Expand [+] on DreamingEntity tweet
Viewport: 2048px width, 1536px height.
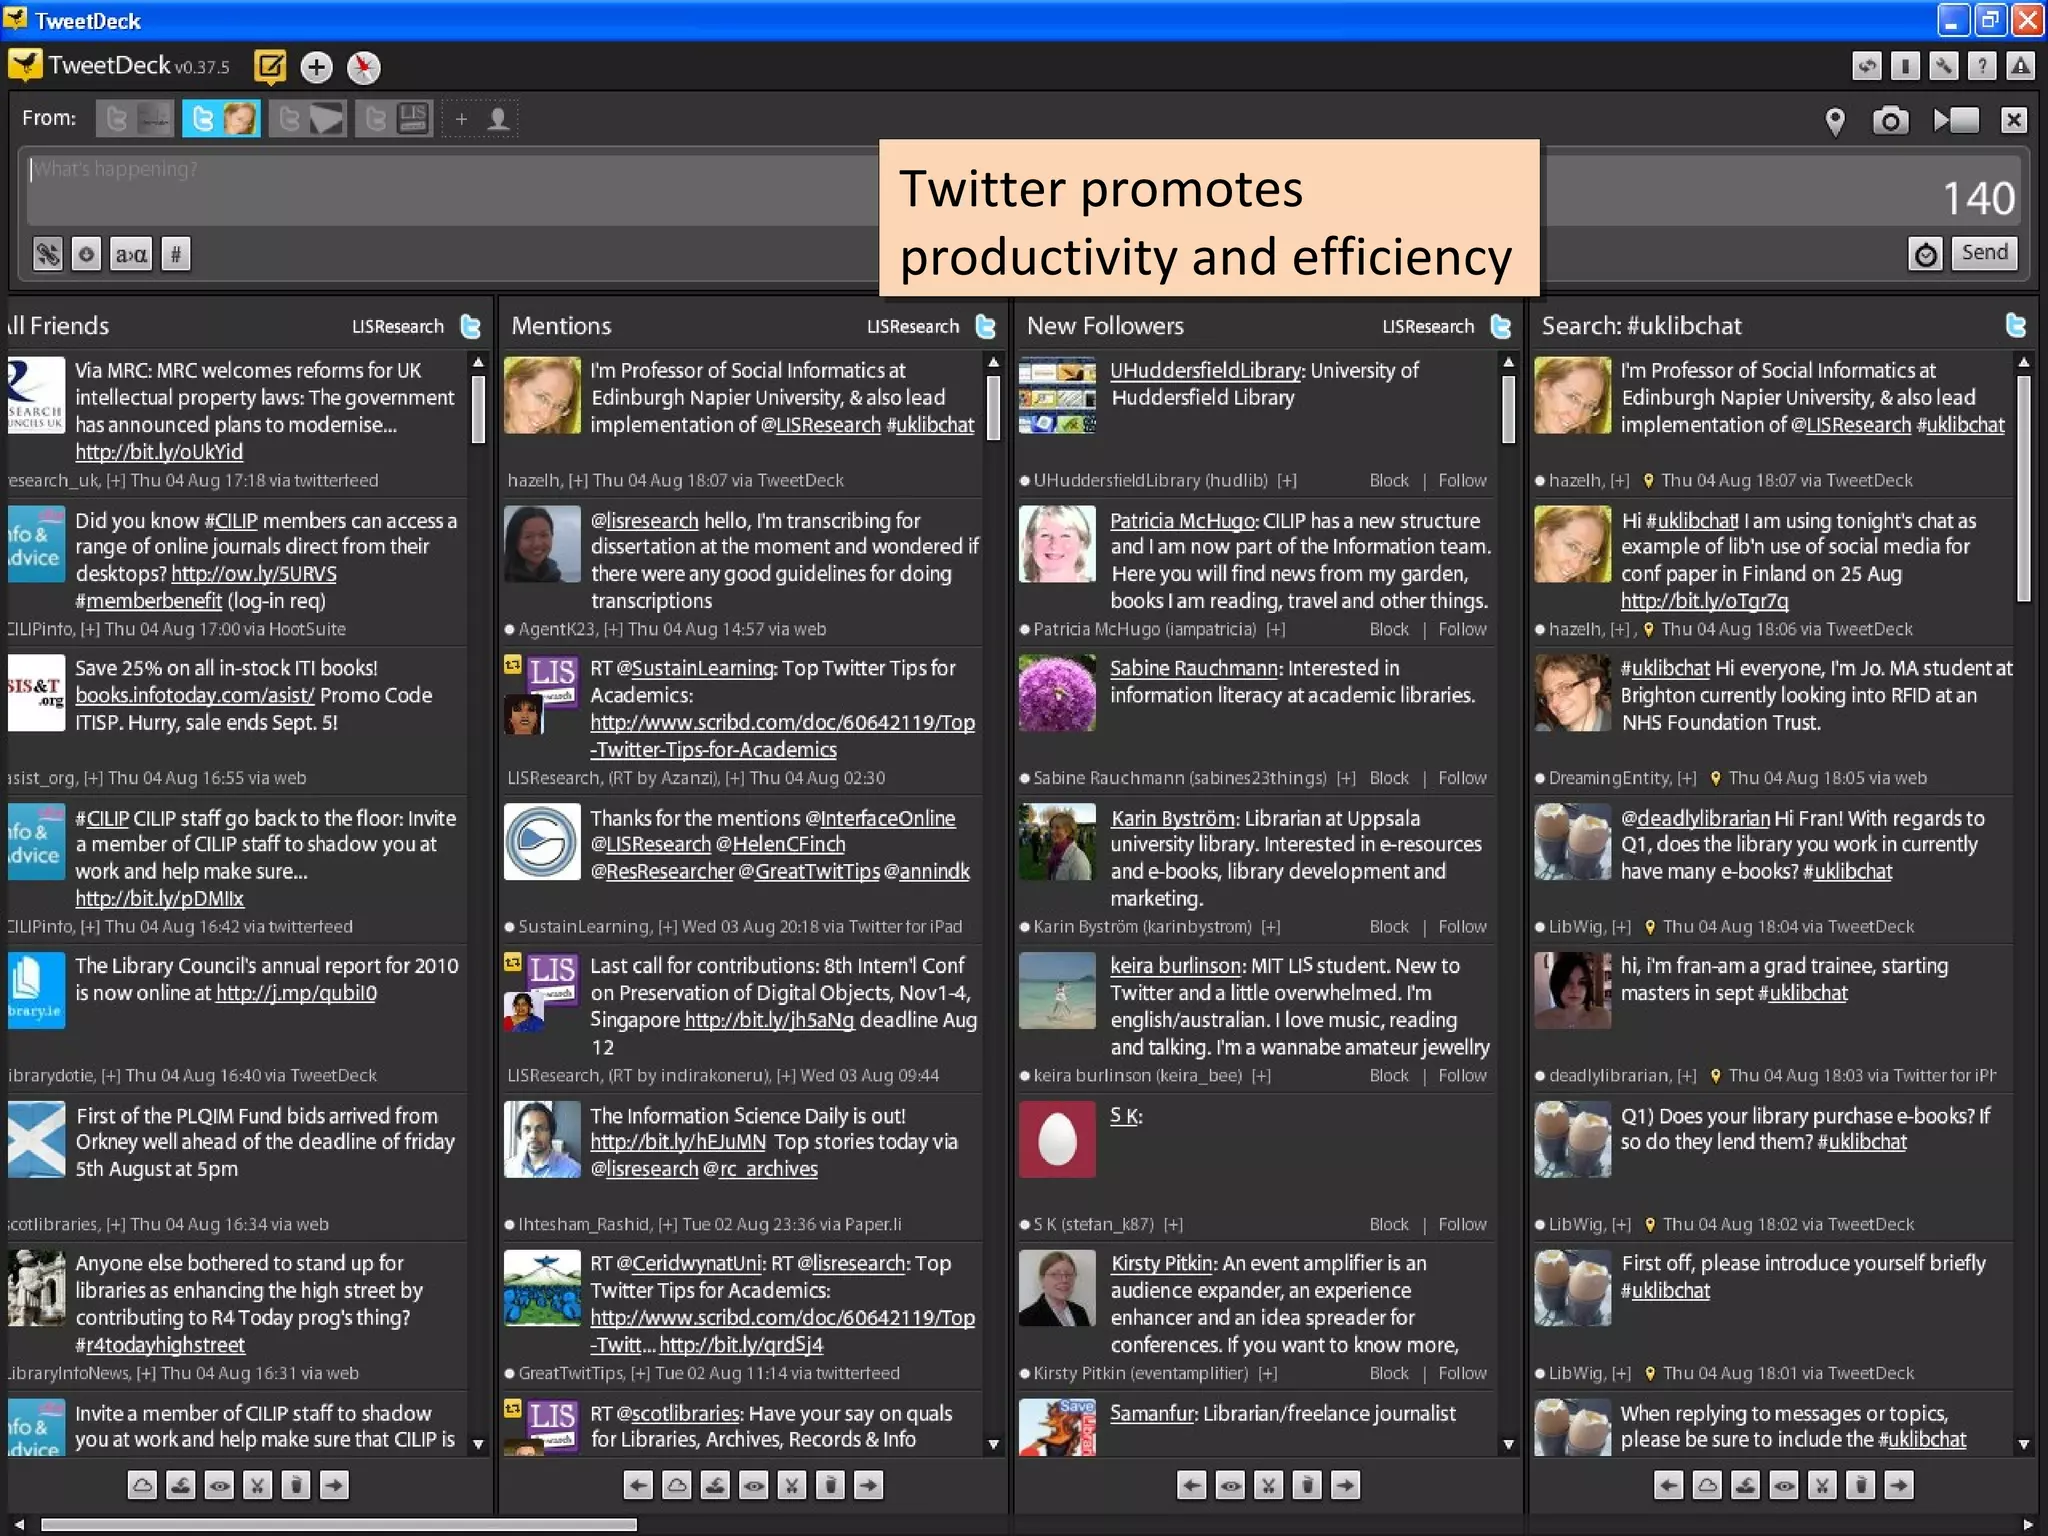pyautogui.click(x=1687, y=778)
